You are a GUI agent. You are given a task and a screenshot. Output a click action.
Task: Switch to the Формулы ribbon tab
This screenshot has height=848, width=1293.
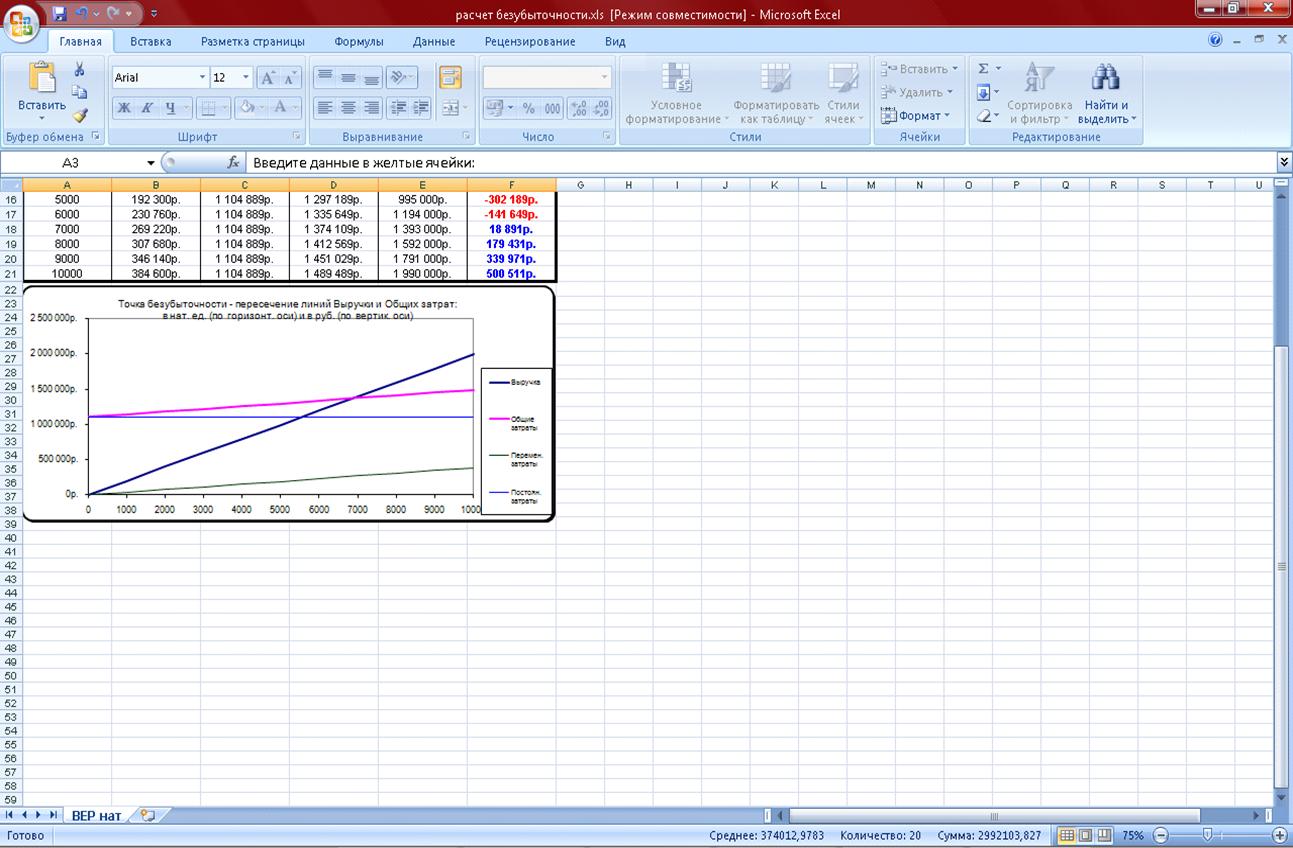pos(359,42)
